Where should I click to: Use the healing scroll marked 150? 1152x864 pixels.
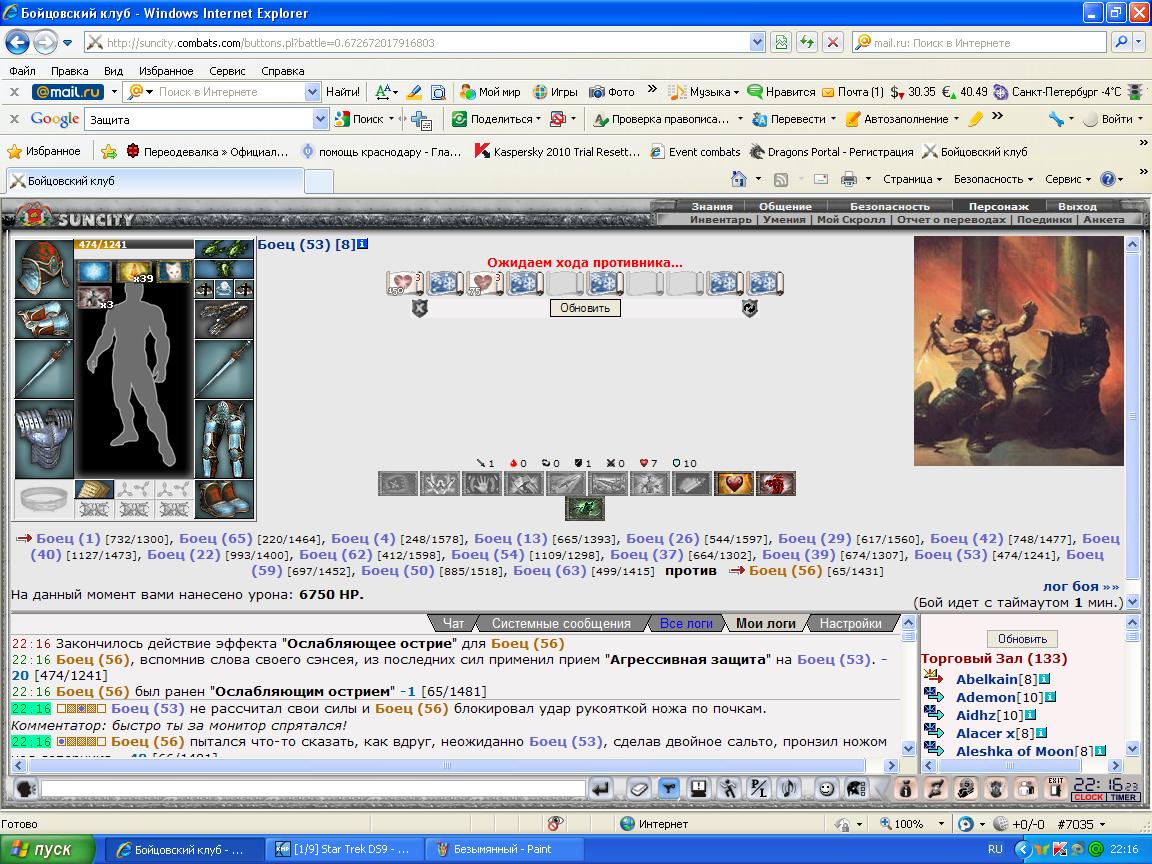coord(406,284)
